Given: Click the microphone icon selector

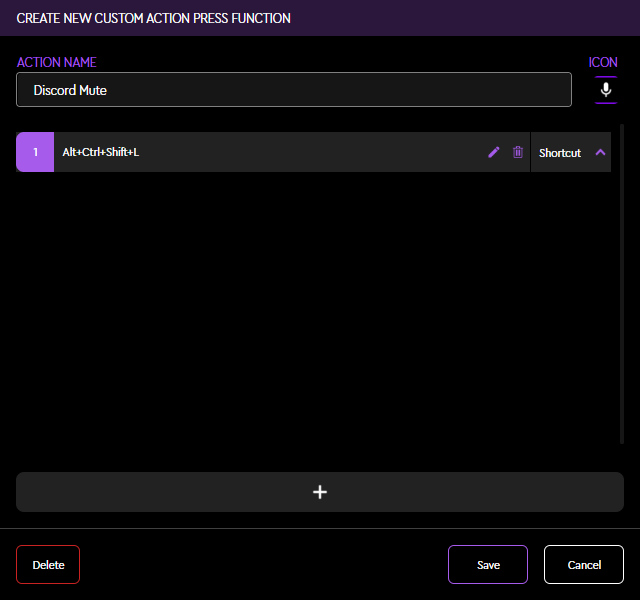Looking at the screenshot, I should click(606, 90).
